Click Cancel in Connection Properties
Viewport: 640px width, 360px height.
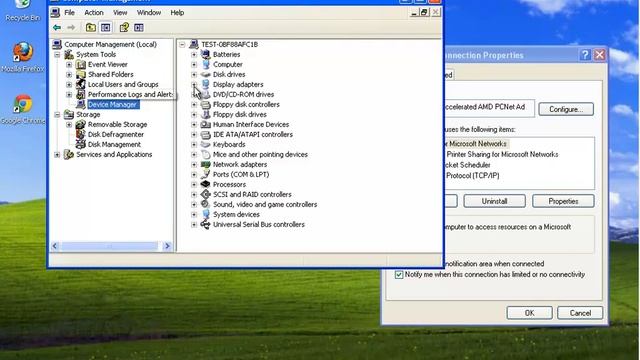(x=580, y=313)
